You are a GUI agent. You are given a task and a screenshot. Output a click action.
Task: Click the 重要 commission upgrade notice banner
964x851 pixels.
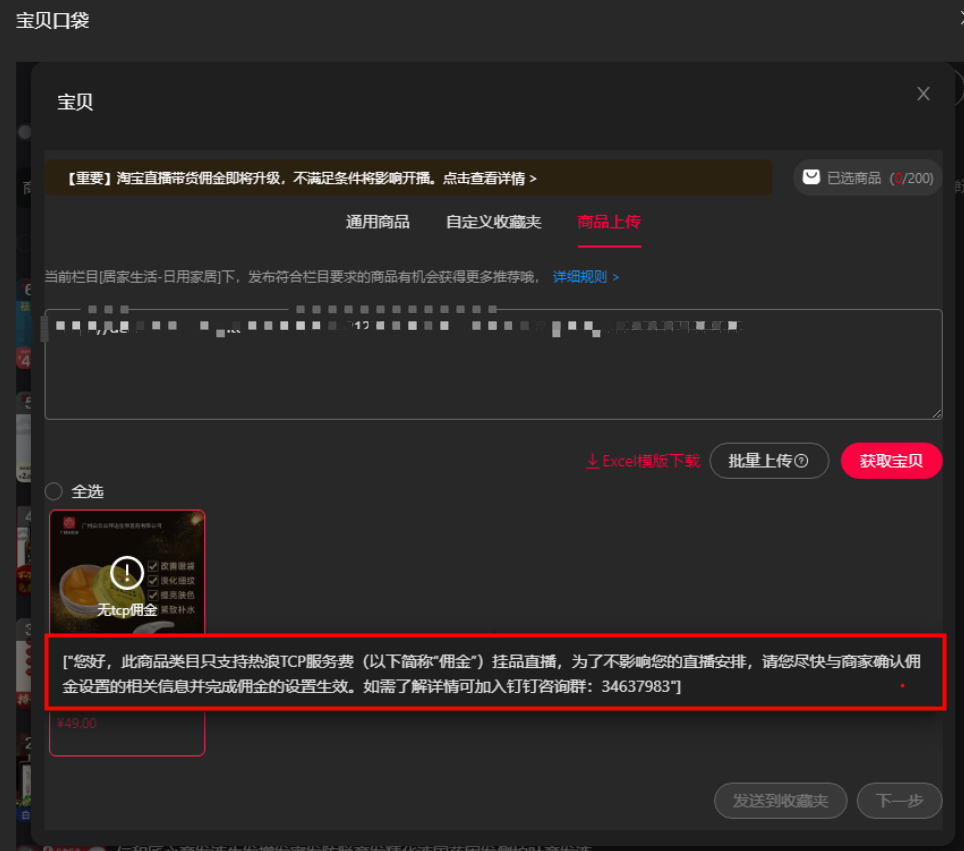409,178
